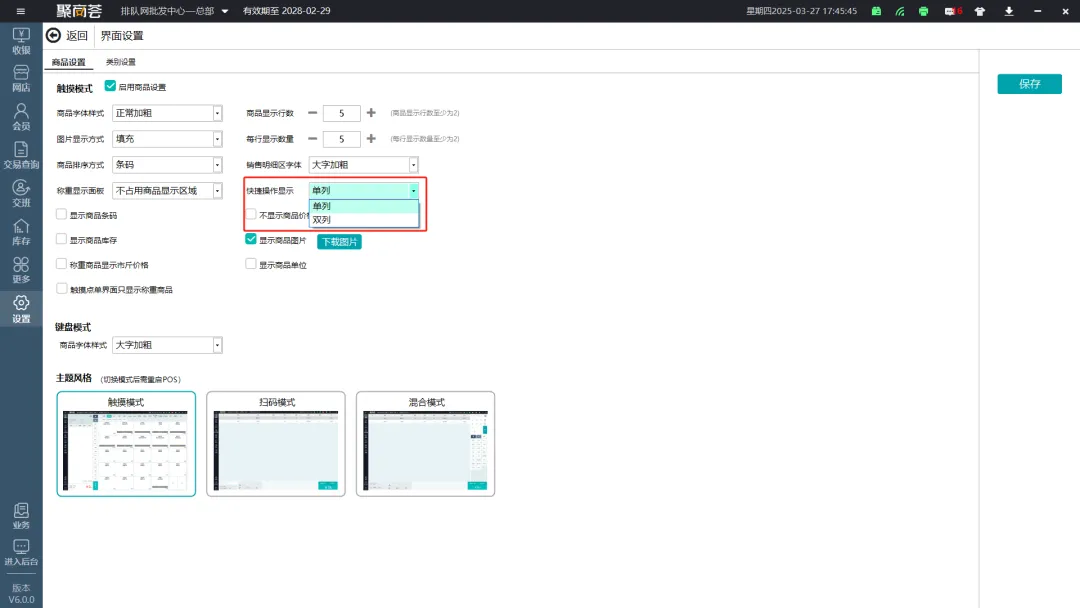Click the 保存 save button

tap(1029, 84)
